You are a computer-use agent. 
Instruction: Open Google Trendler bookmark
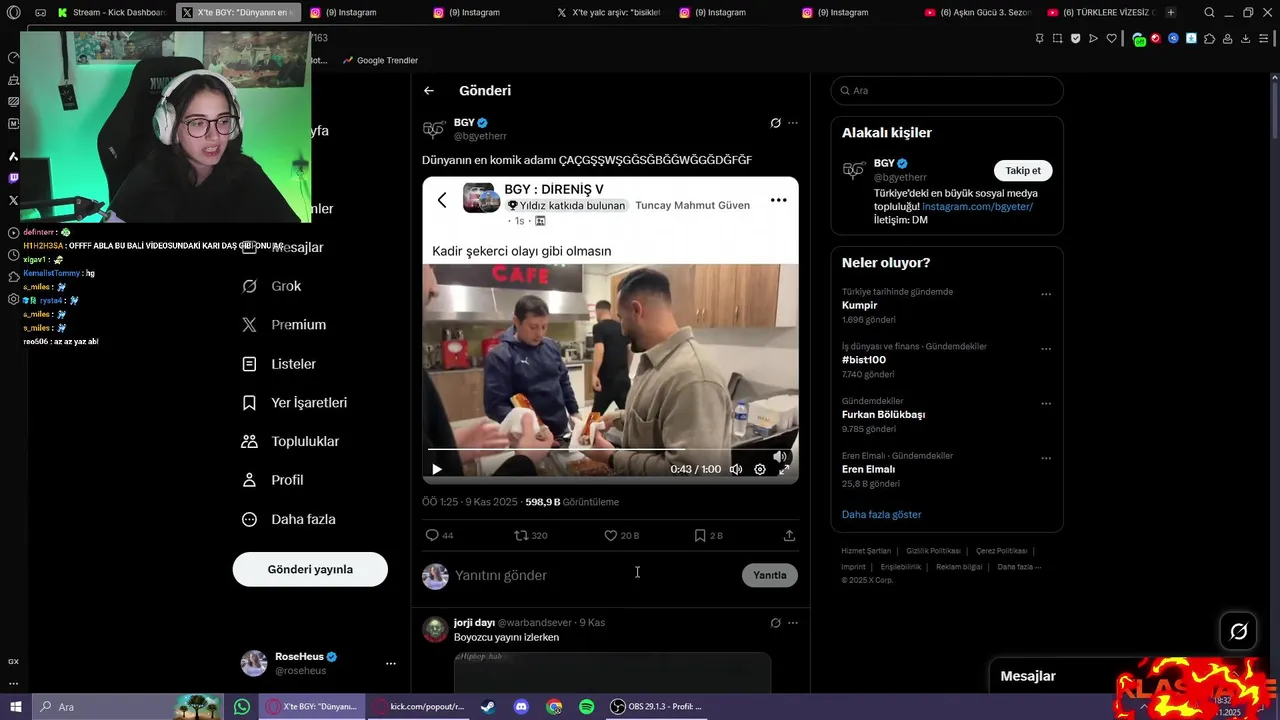(380, 61)
